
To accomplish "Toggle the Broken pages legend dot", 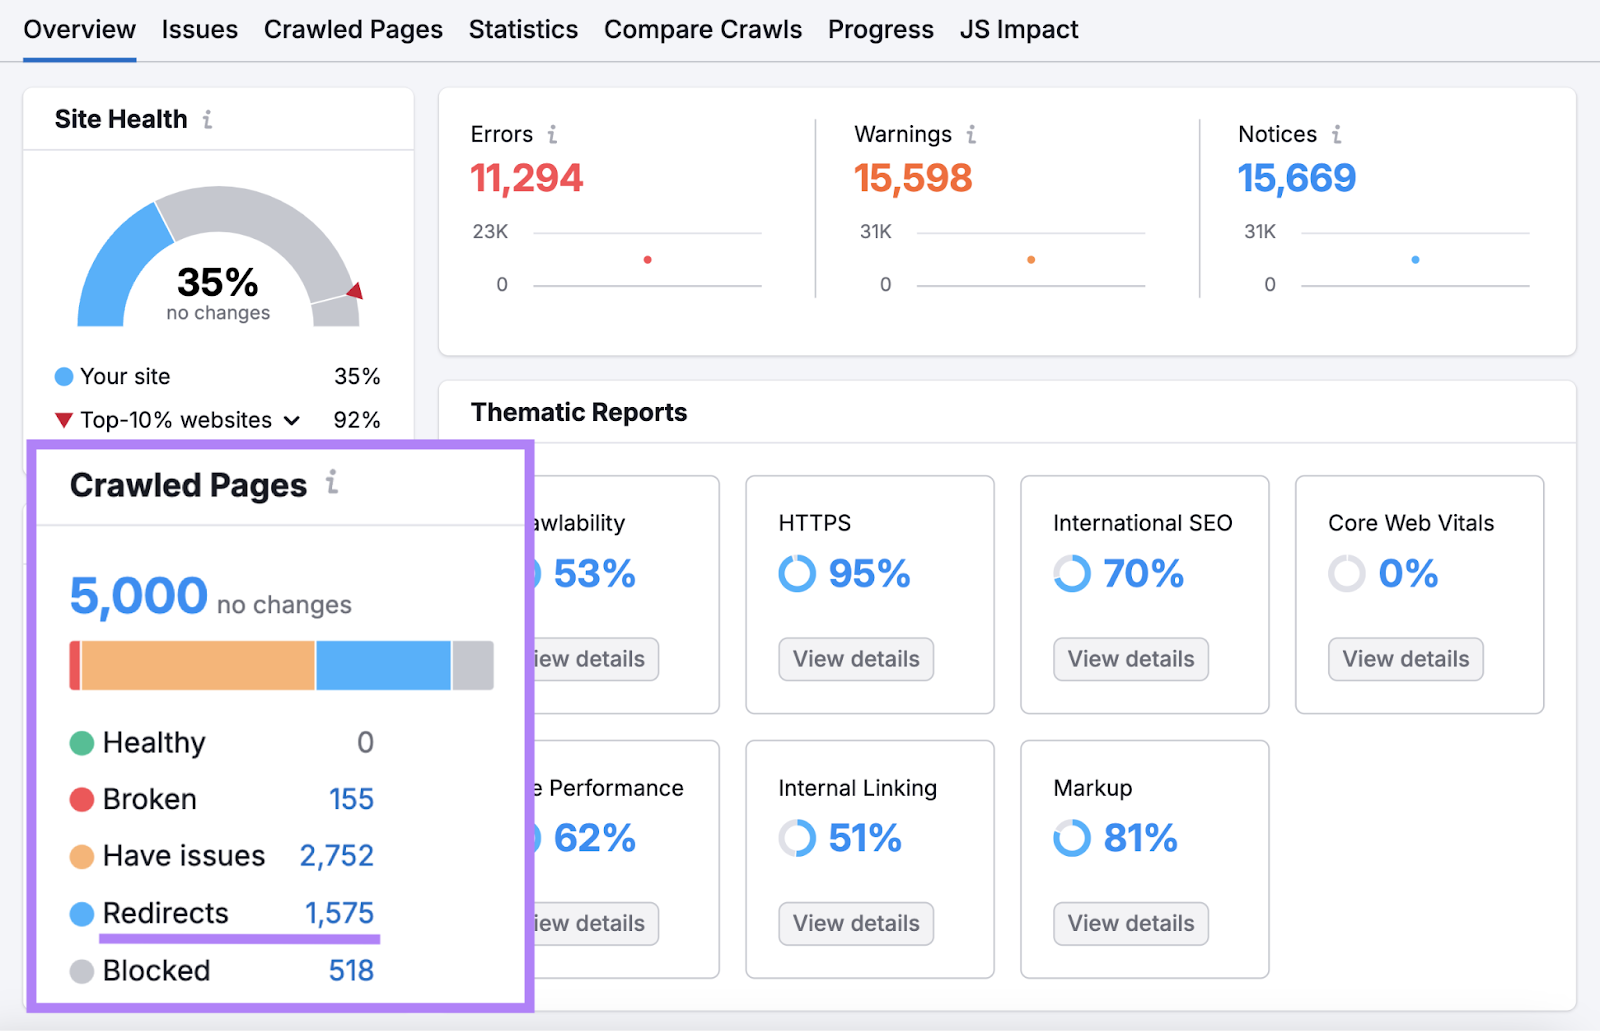I will coord(81,799).
